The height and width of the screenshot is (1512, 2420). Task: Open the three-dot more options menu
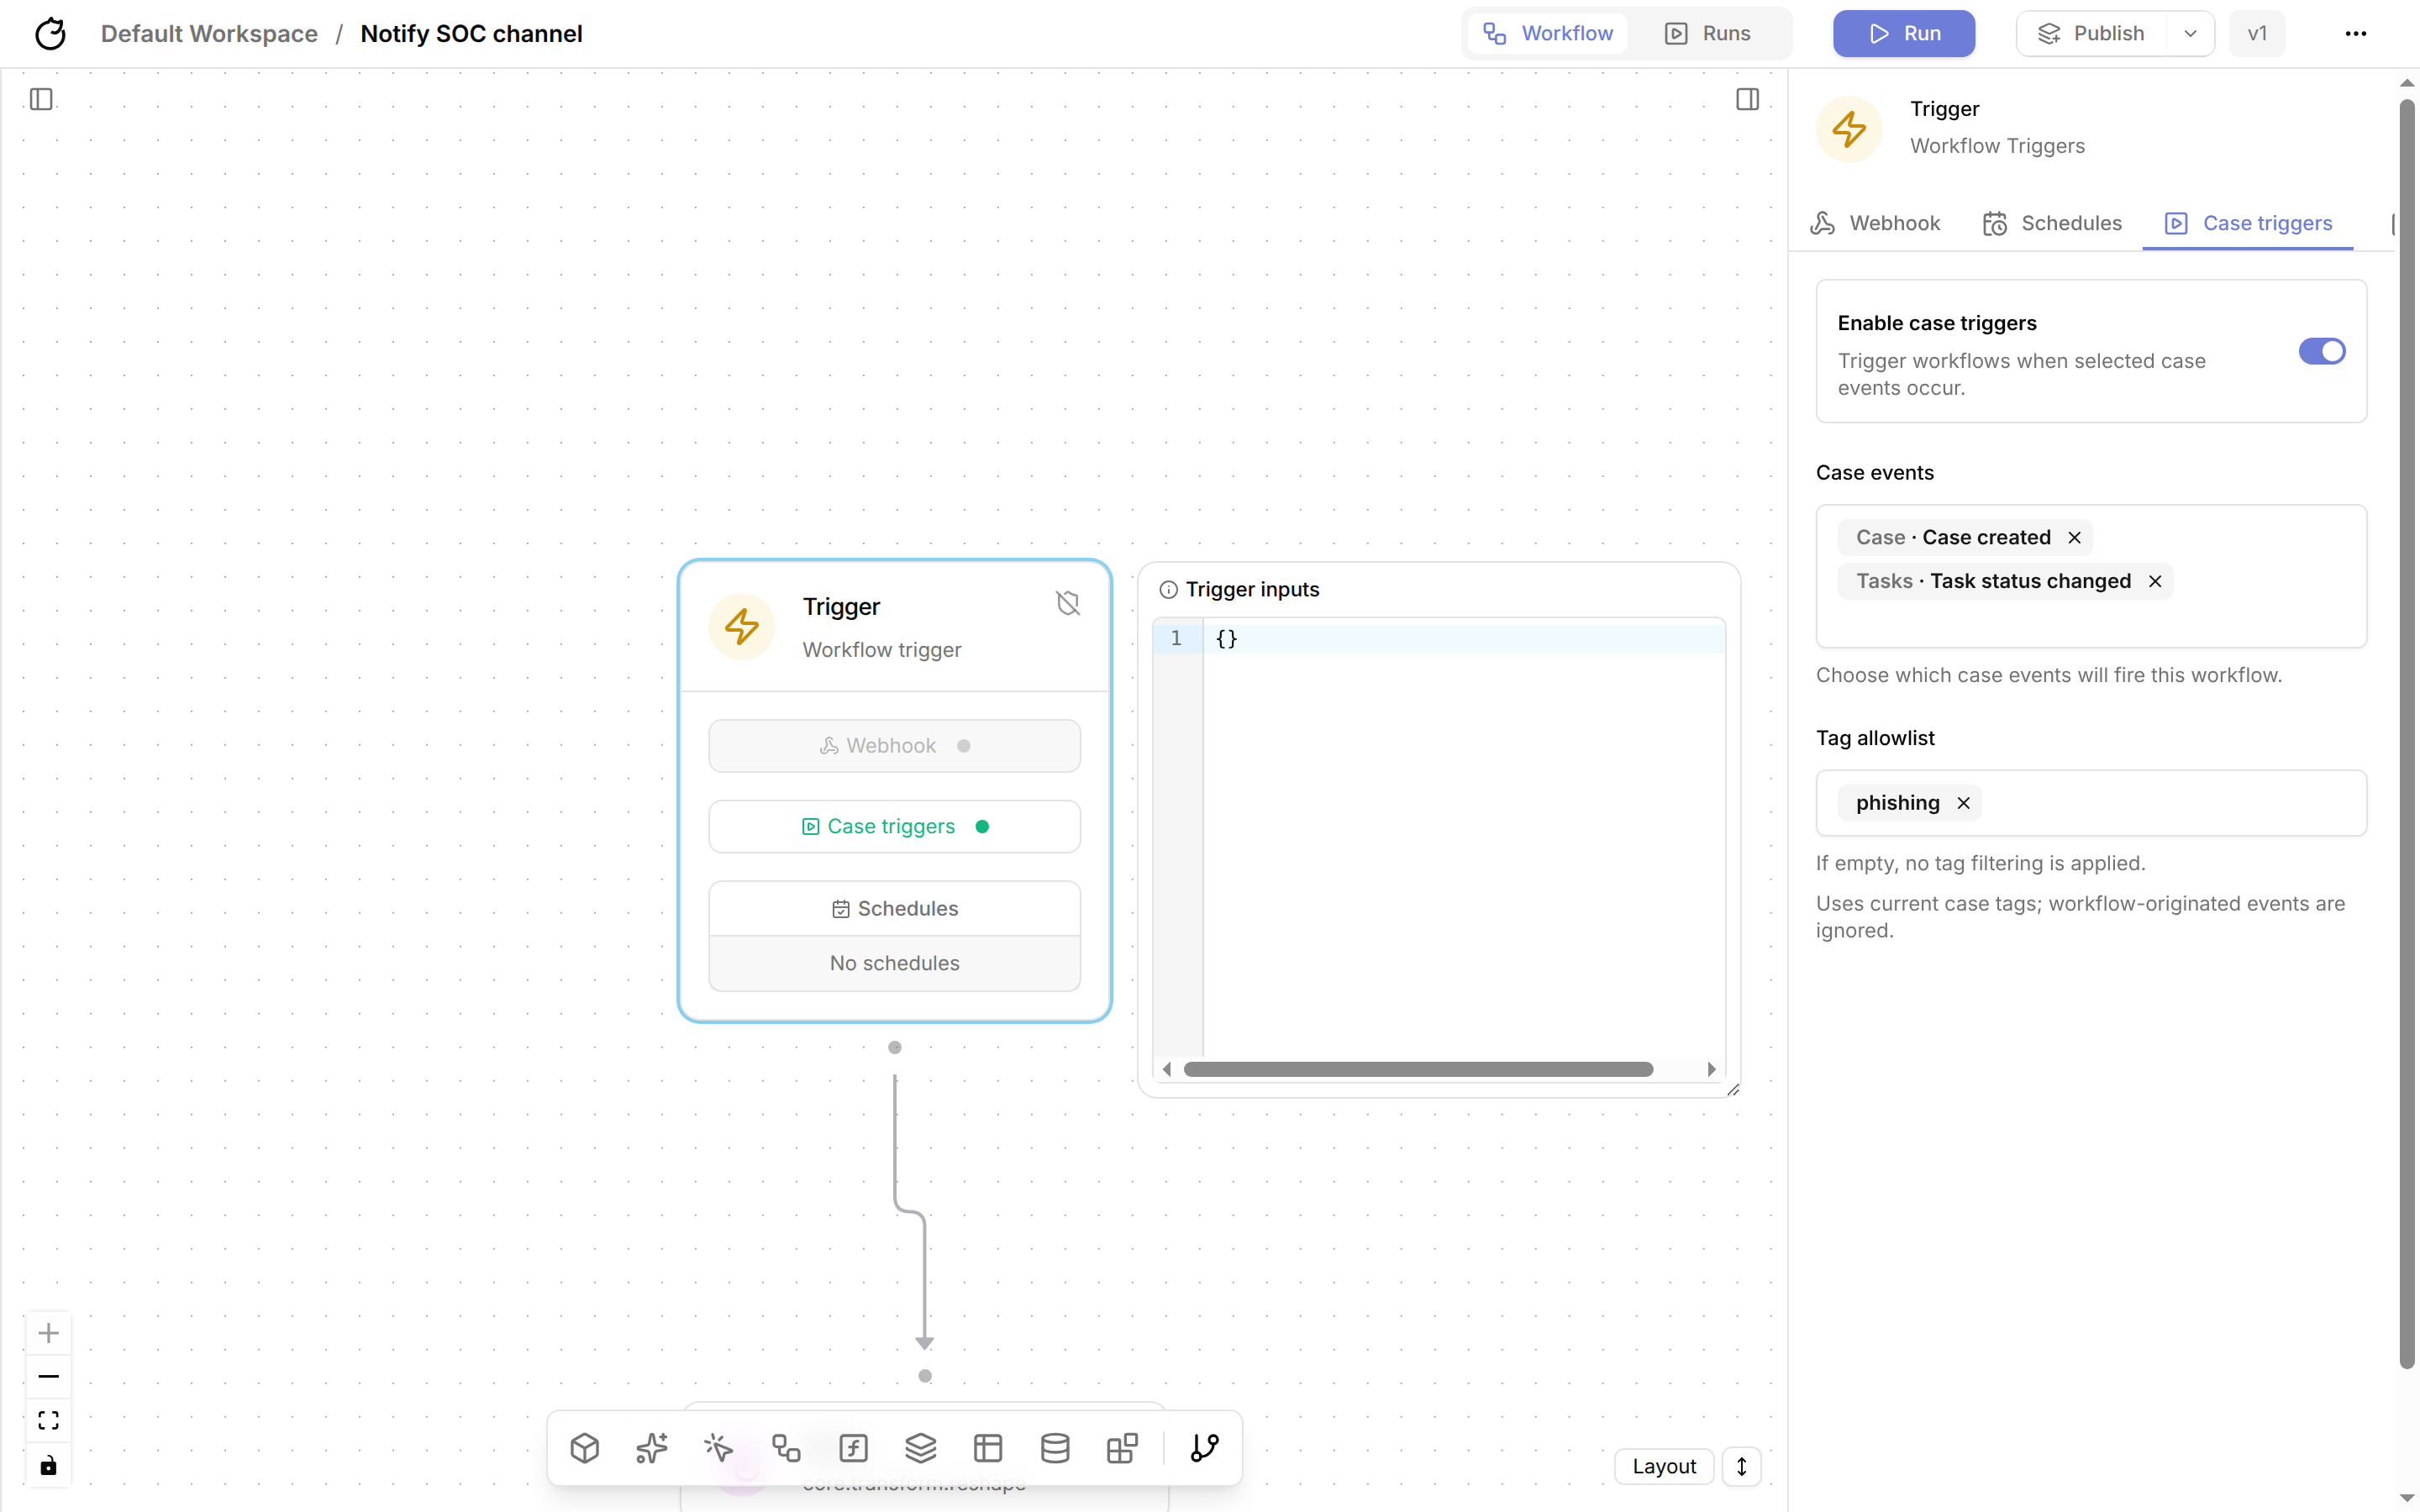tap(2355, 33)
